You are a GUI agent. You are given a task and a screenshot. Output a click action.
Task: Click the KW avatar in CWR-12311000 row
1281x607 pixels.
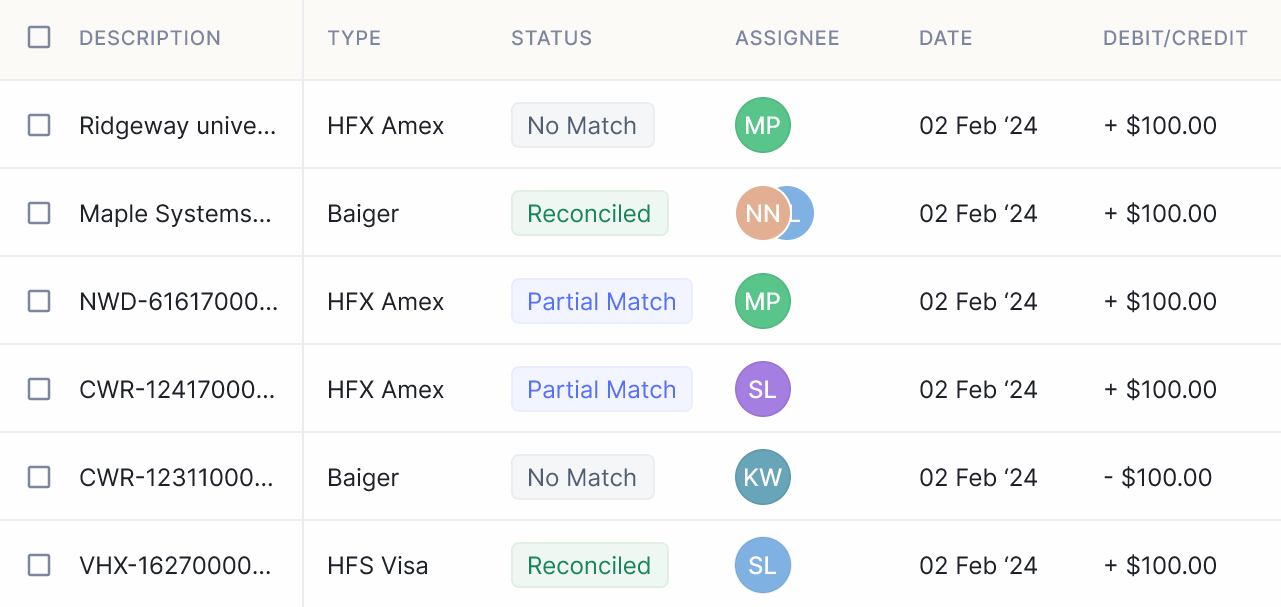[763, 477]
